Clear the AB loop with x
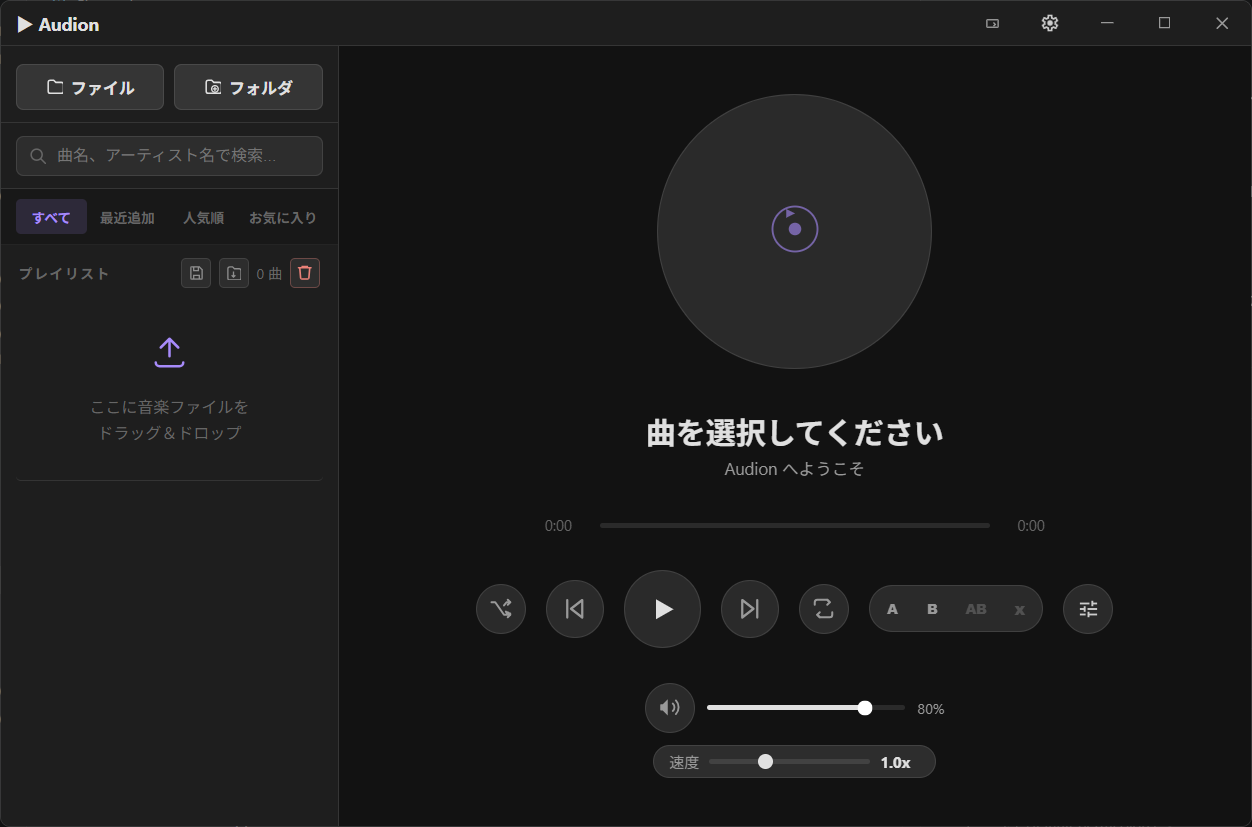This screenshot has height=827, width=1252. (x=1019, y=609)
